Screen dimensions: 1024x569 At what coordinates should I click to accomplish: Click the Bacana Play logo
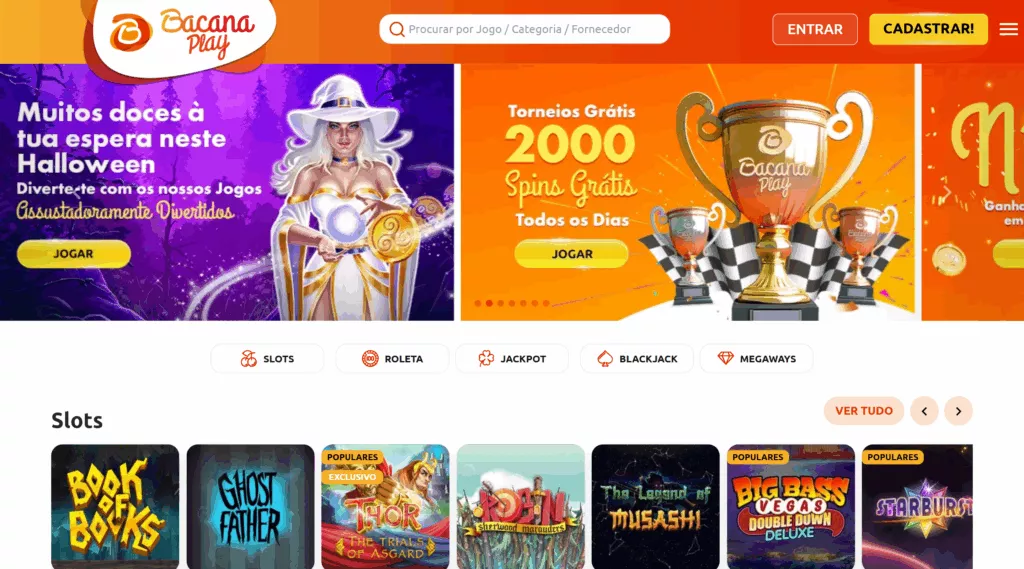[181, 33]
